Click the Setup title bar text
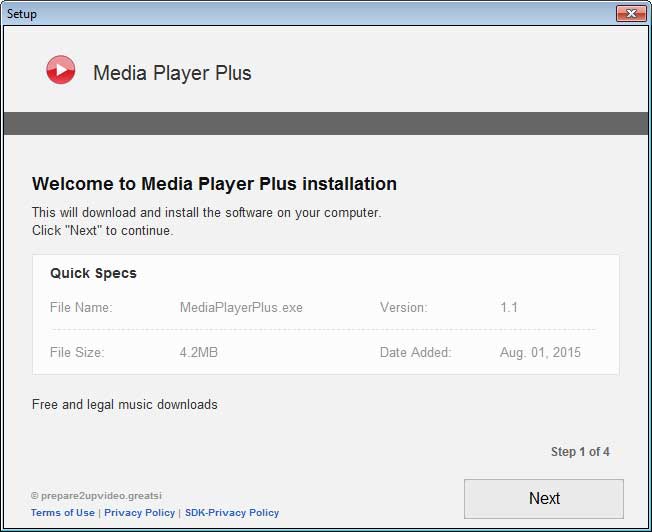Image resolution: width=652 pixels, height=532 pixels. click(x=23, y=14)
